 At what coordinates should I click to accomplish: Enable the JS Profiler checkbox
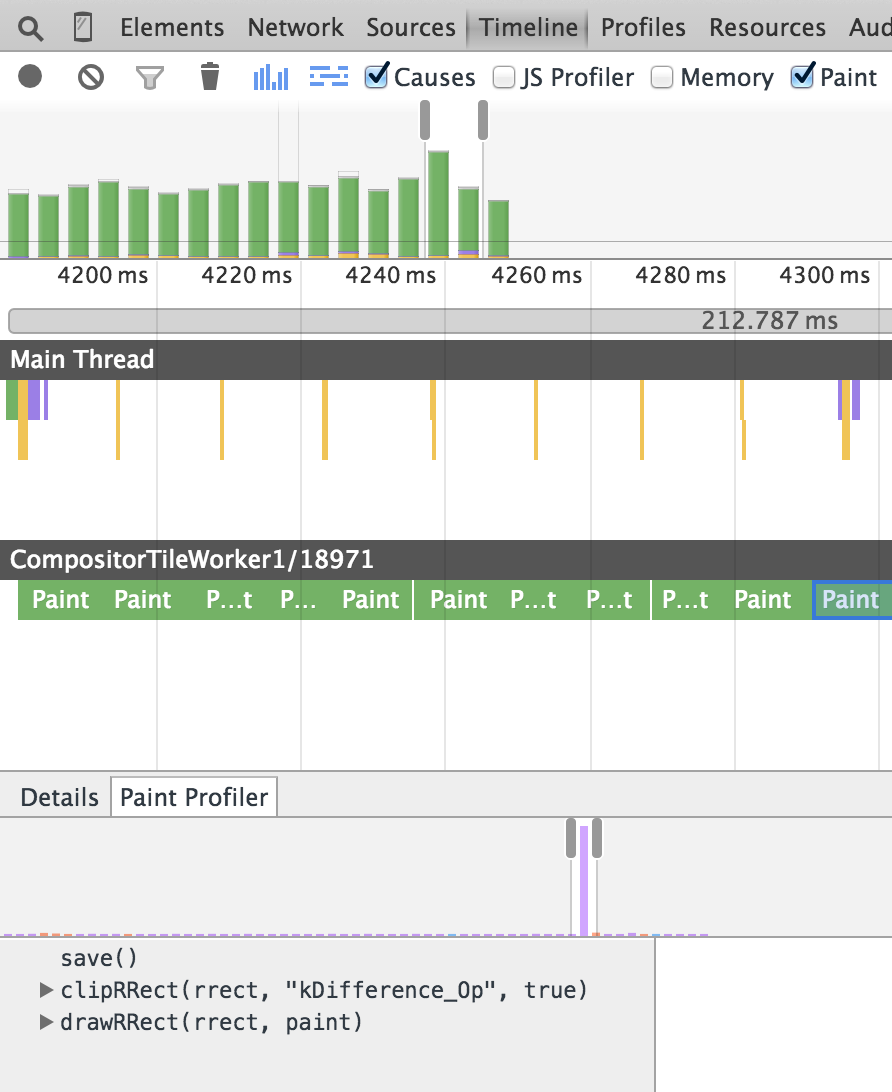[503, 77]
